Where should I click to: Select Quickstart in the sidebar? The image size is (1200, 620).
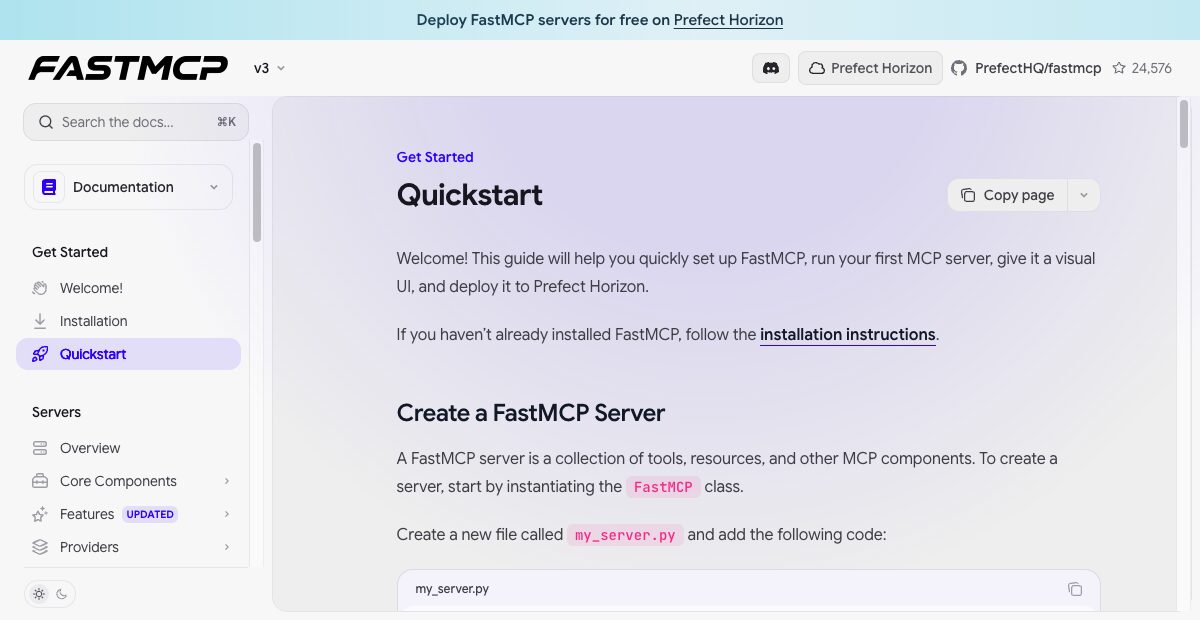128,354
